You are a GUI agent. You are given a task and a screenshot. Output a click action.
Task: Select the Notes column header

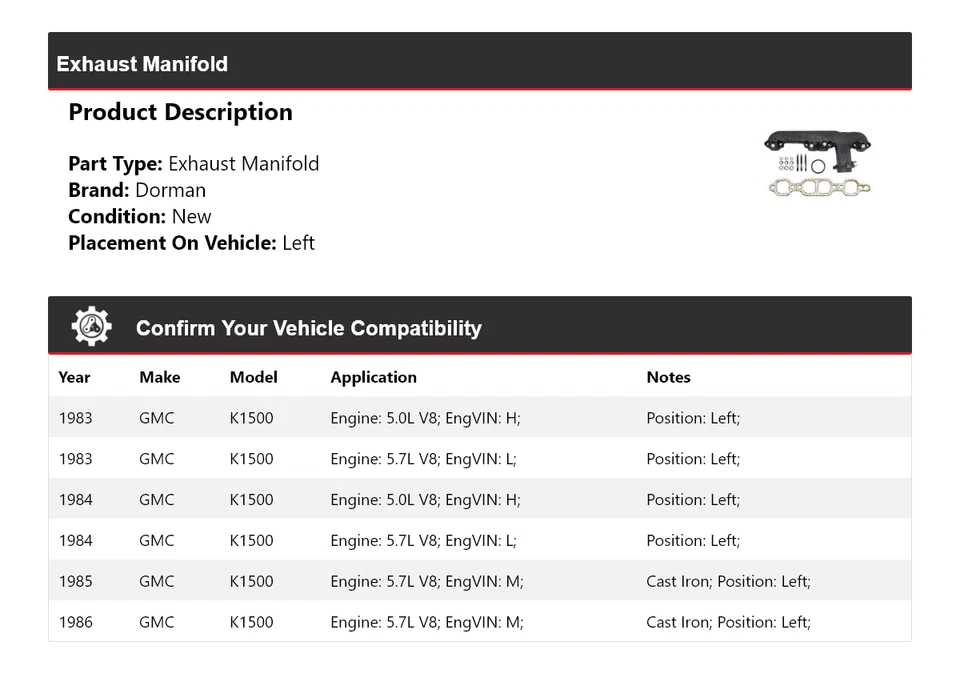point(668,377)
